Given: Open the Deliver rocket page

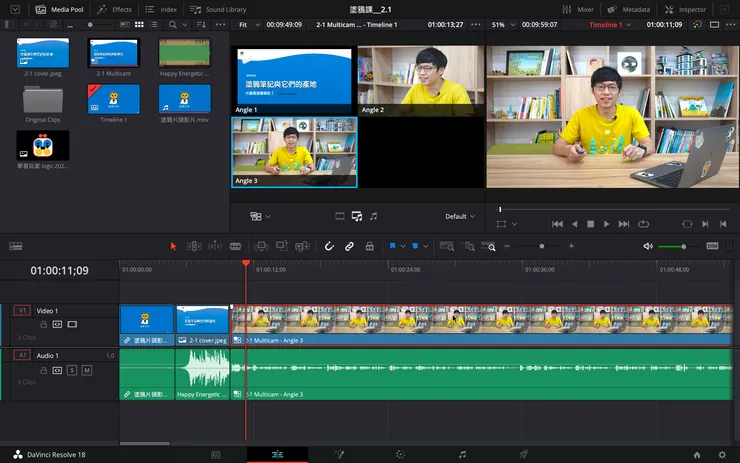Looking at the screenshot, I should [x=523, y=454].
